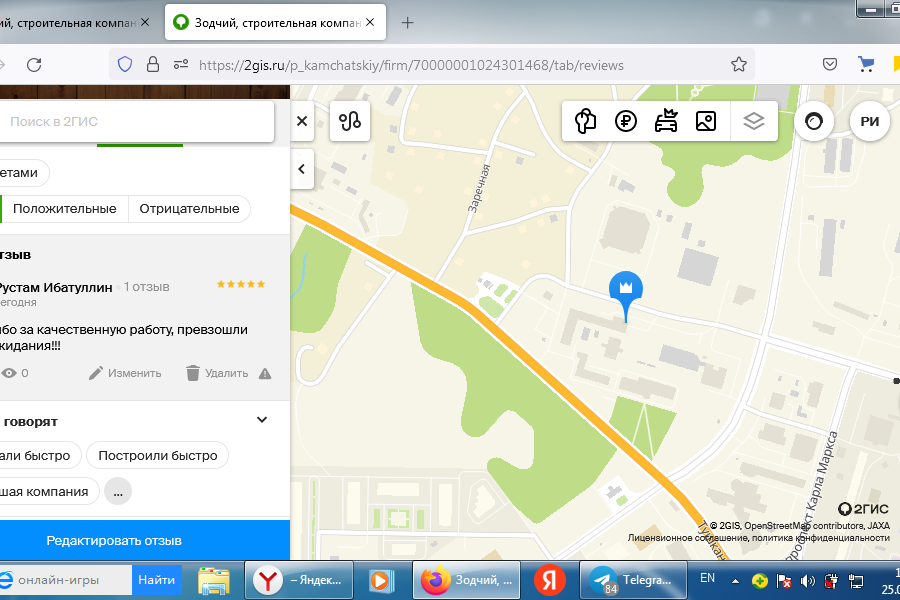Expand the говорят section chevron
The width and height of the screenshot is (900, 600).
pyautogui.click(x=262, y=420)
